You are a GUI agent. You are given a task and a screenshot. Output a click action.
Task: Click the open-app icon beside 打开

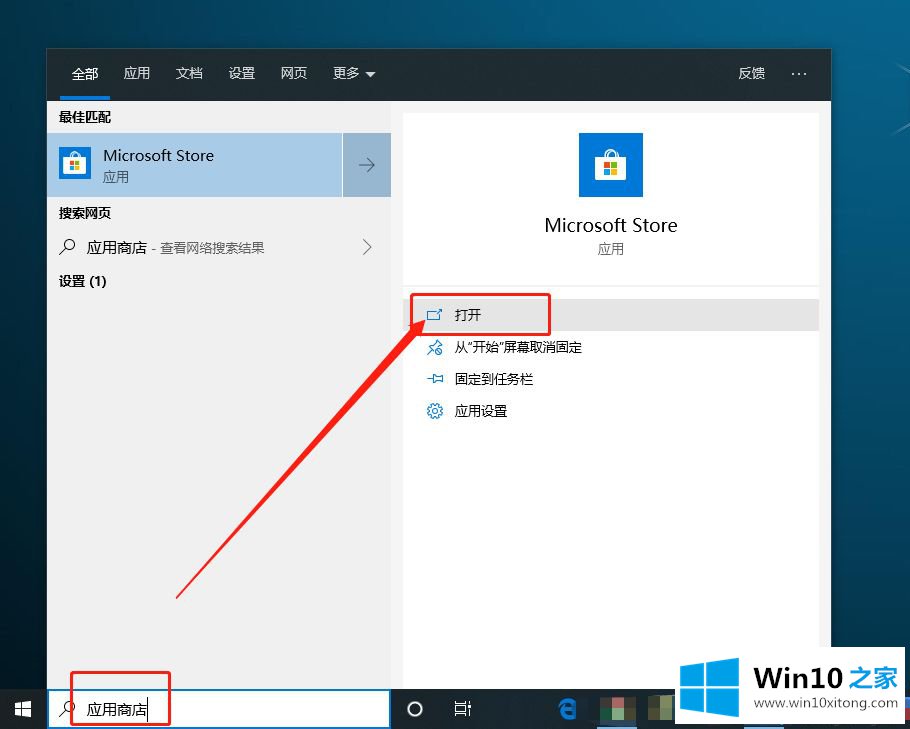tap(435, 315)
